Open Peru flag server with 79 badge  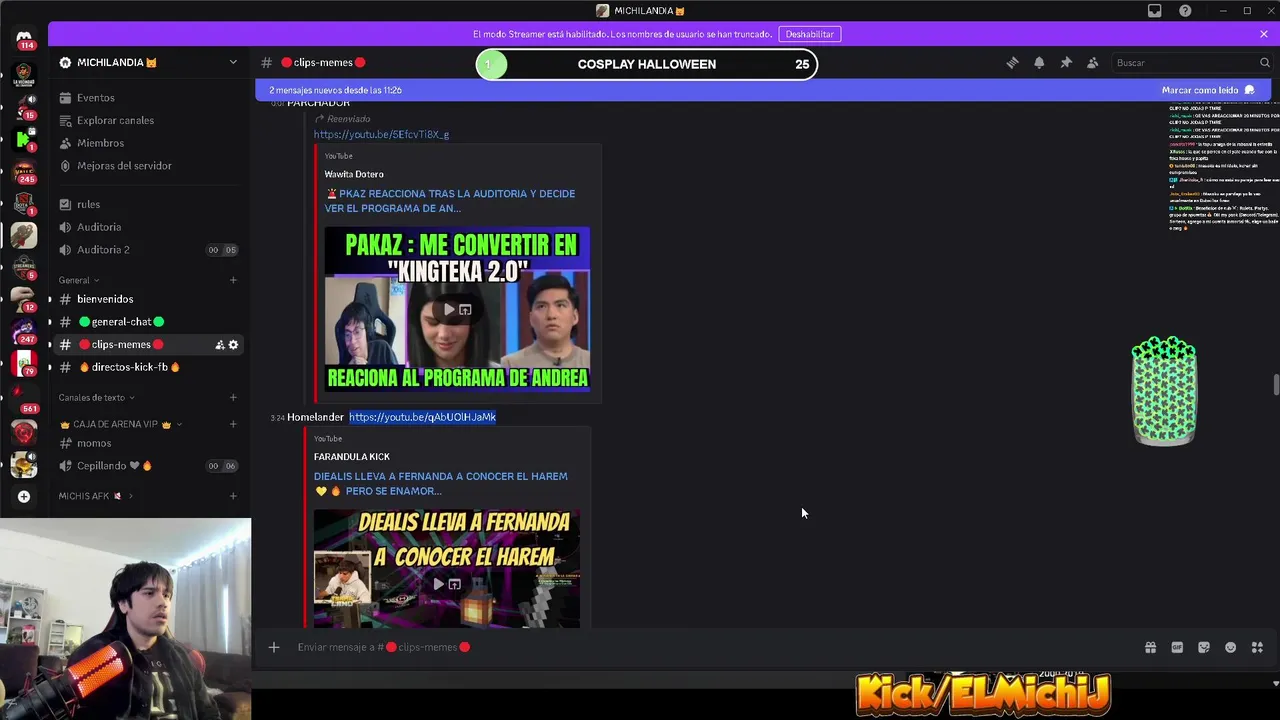pos(24,364)
